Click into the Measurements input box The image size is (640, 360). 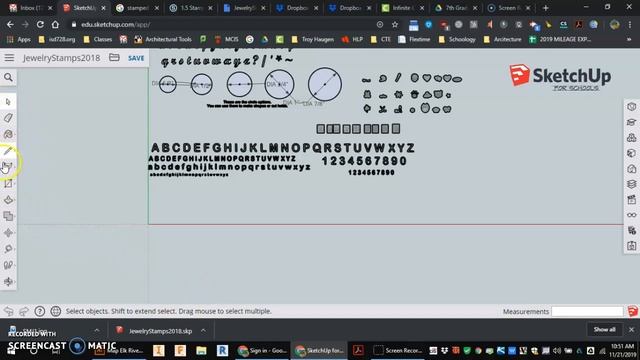click(x=587, y=311)
